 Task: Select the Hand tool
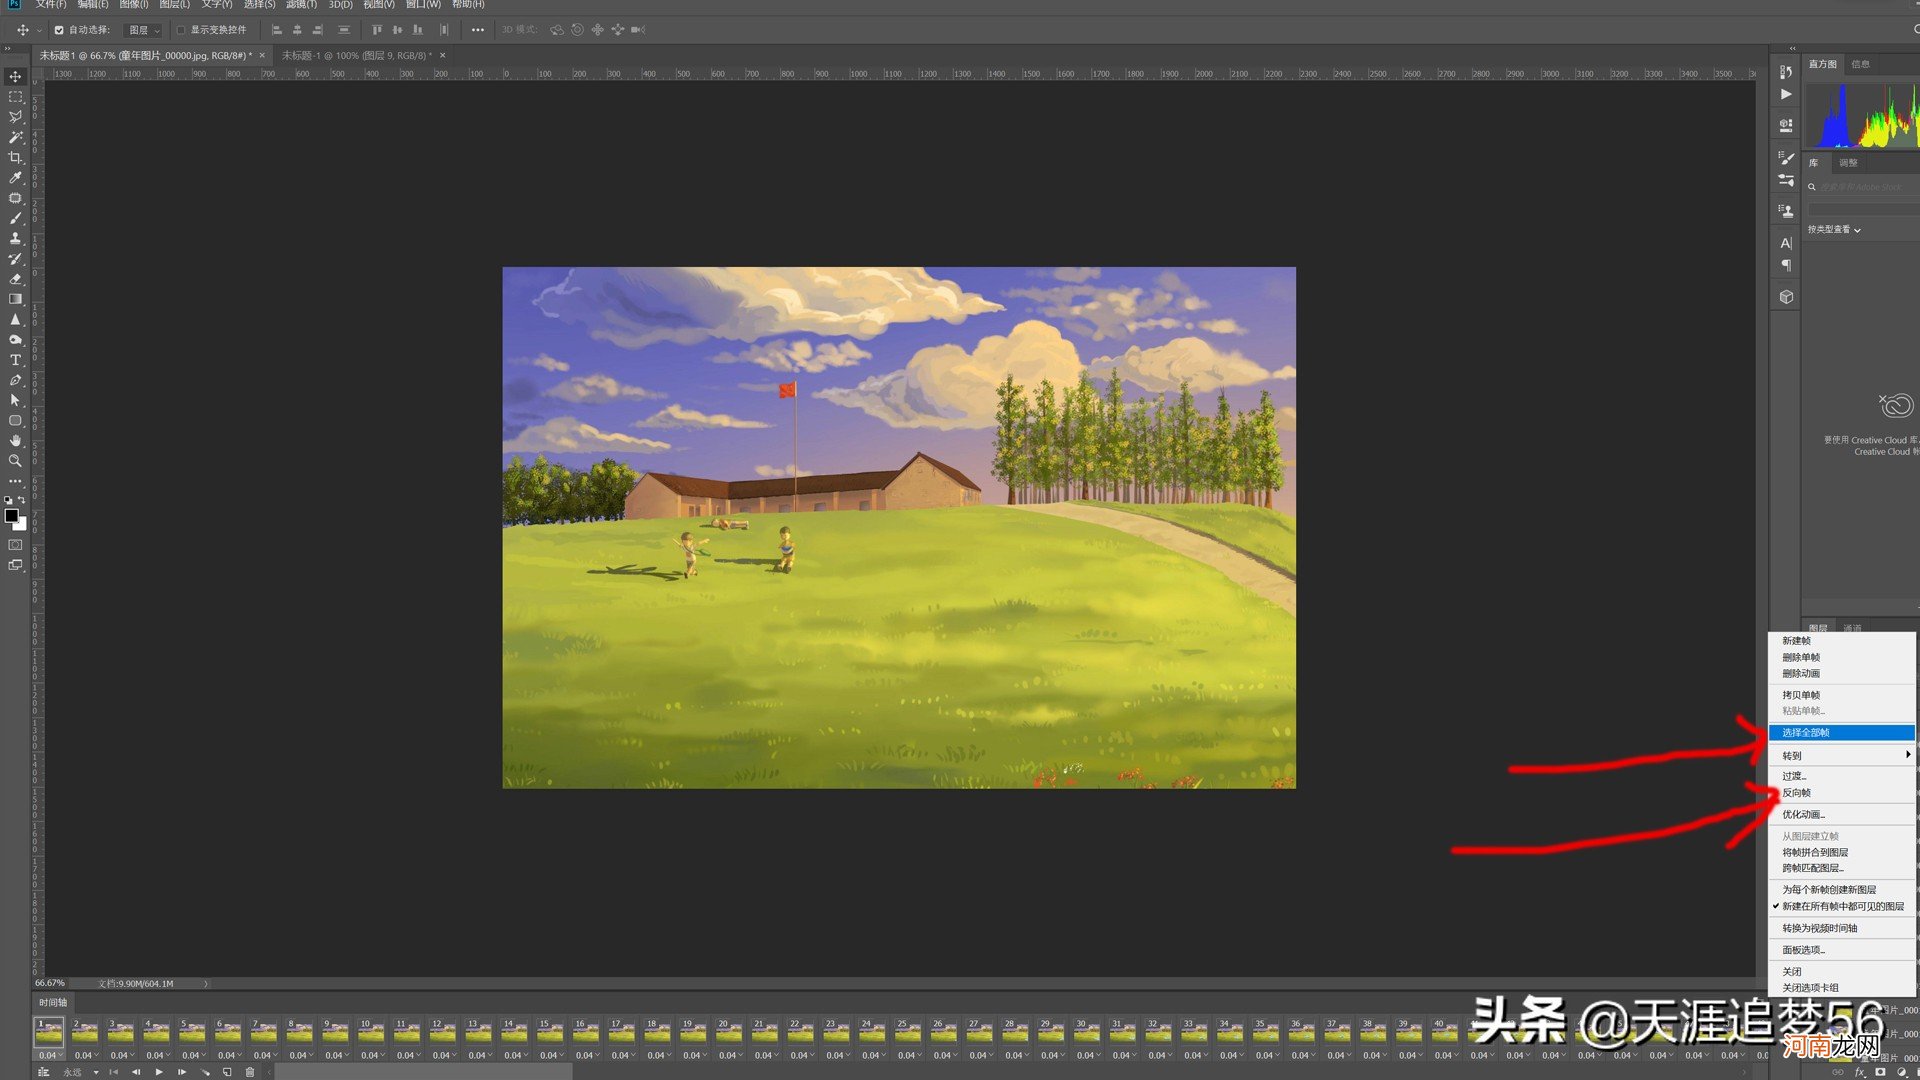(x=15, y=441)
